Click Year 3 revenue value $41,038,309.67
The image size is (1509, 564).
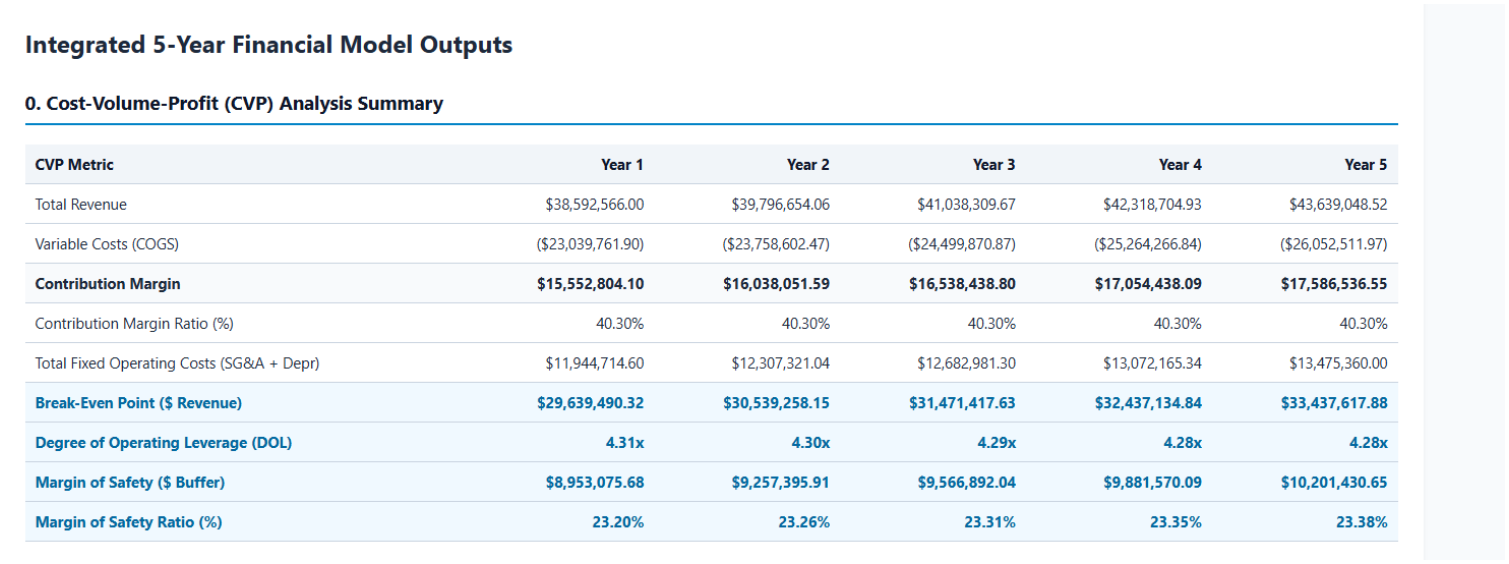[x=967, y=204]
